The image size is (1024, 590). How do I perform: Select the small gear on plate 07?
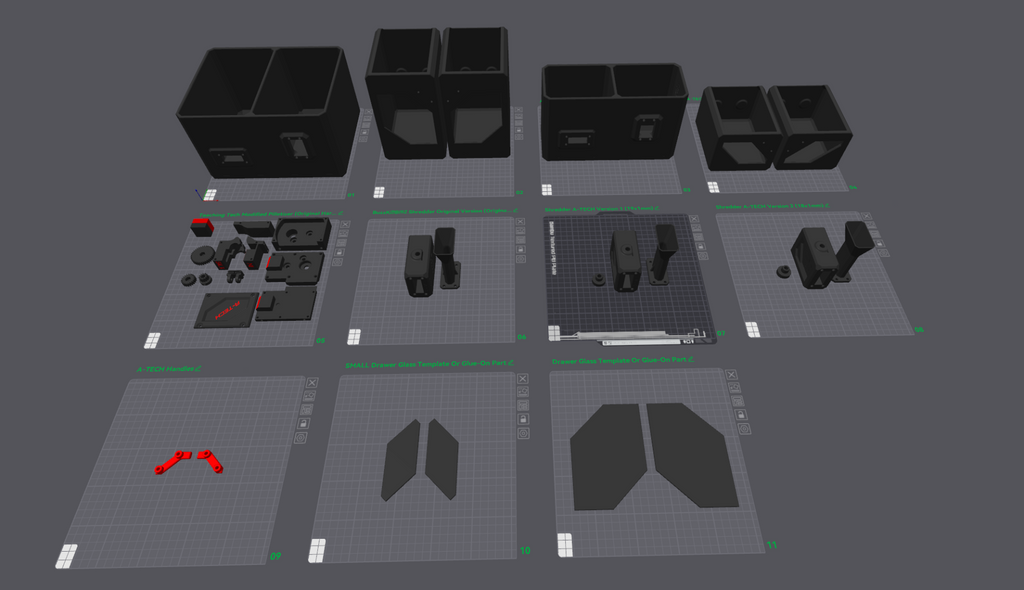[x=598, y=280]
